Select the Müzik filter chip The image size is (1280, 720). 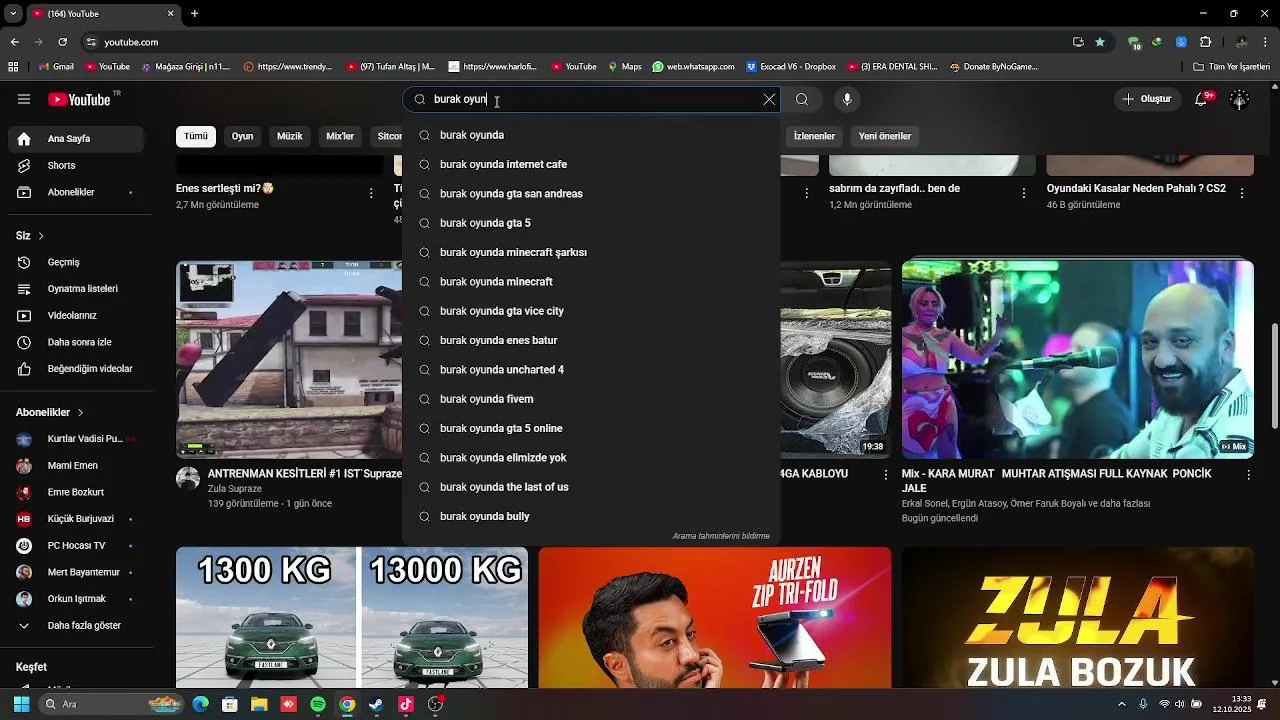(290, 136)
